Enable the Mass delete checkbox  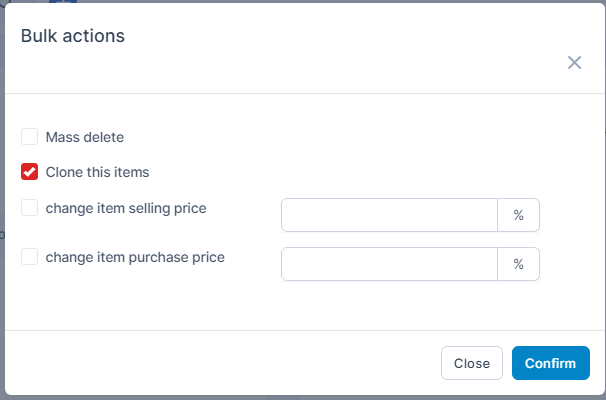(30, 137)
